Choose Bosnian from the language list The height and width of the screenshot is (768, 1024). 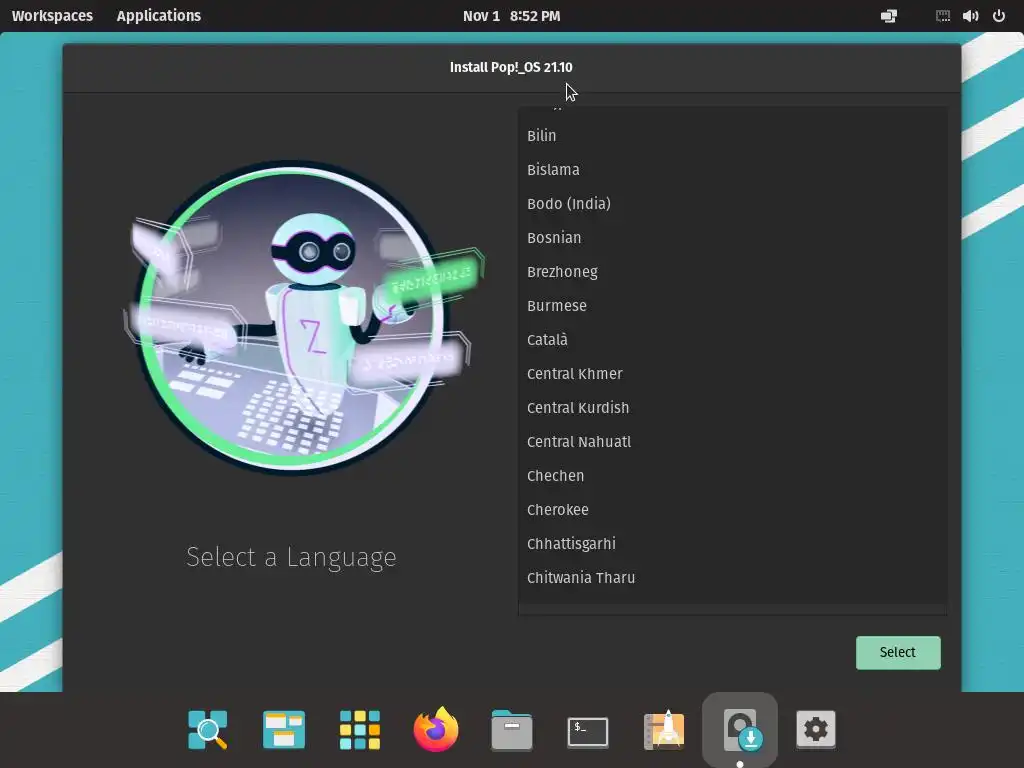[x=733, y=238]
